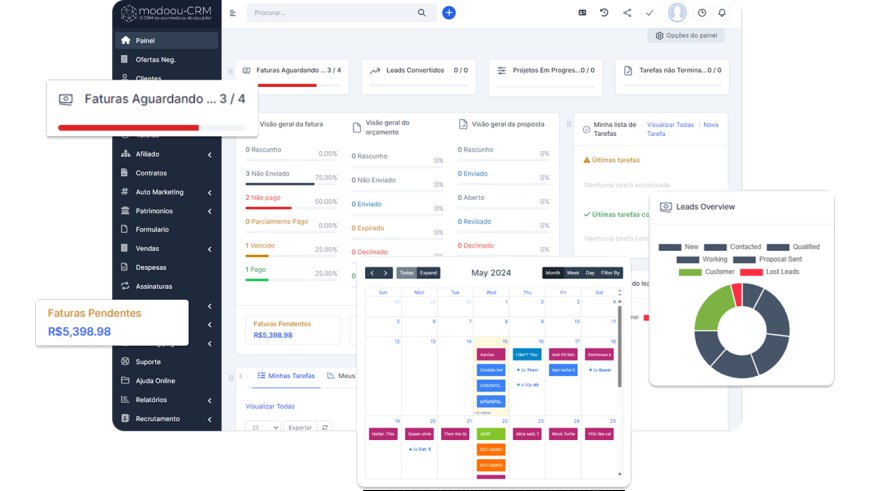Select the Auto Marketing hashtag icon
The height and width of the screenshot is (491, 870).
[125, 191]
